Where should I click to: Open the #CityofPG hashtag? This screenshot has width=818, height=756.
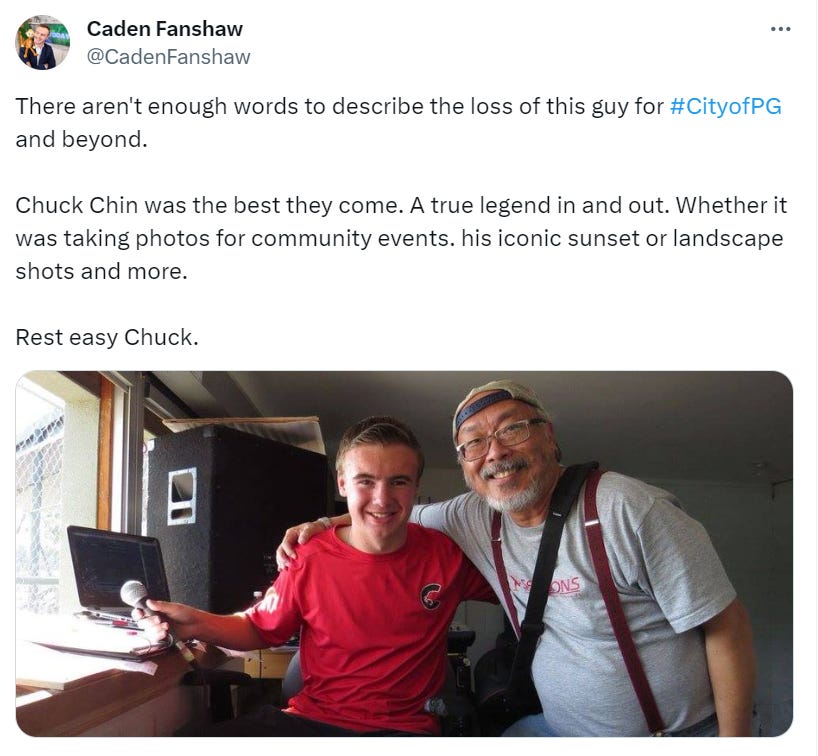click(x=725, y=106)
